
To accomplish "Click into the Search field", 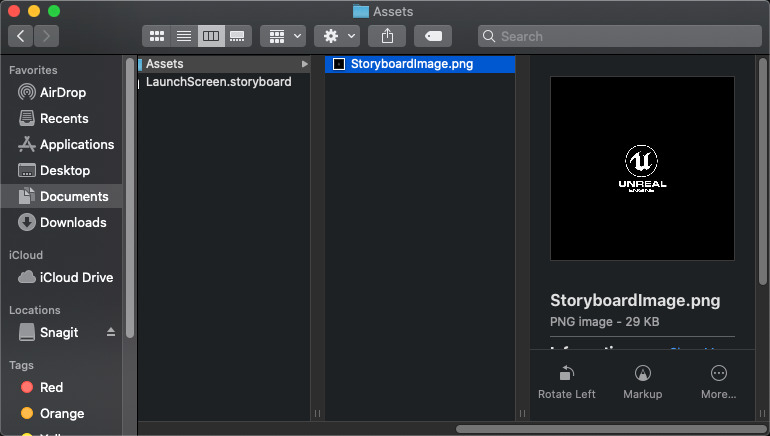I will point(620,36).
